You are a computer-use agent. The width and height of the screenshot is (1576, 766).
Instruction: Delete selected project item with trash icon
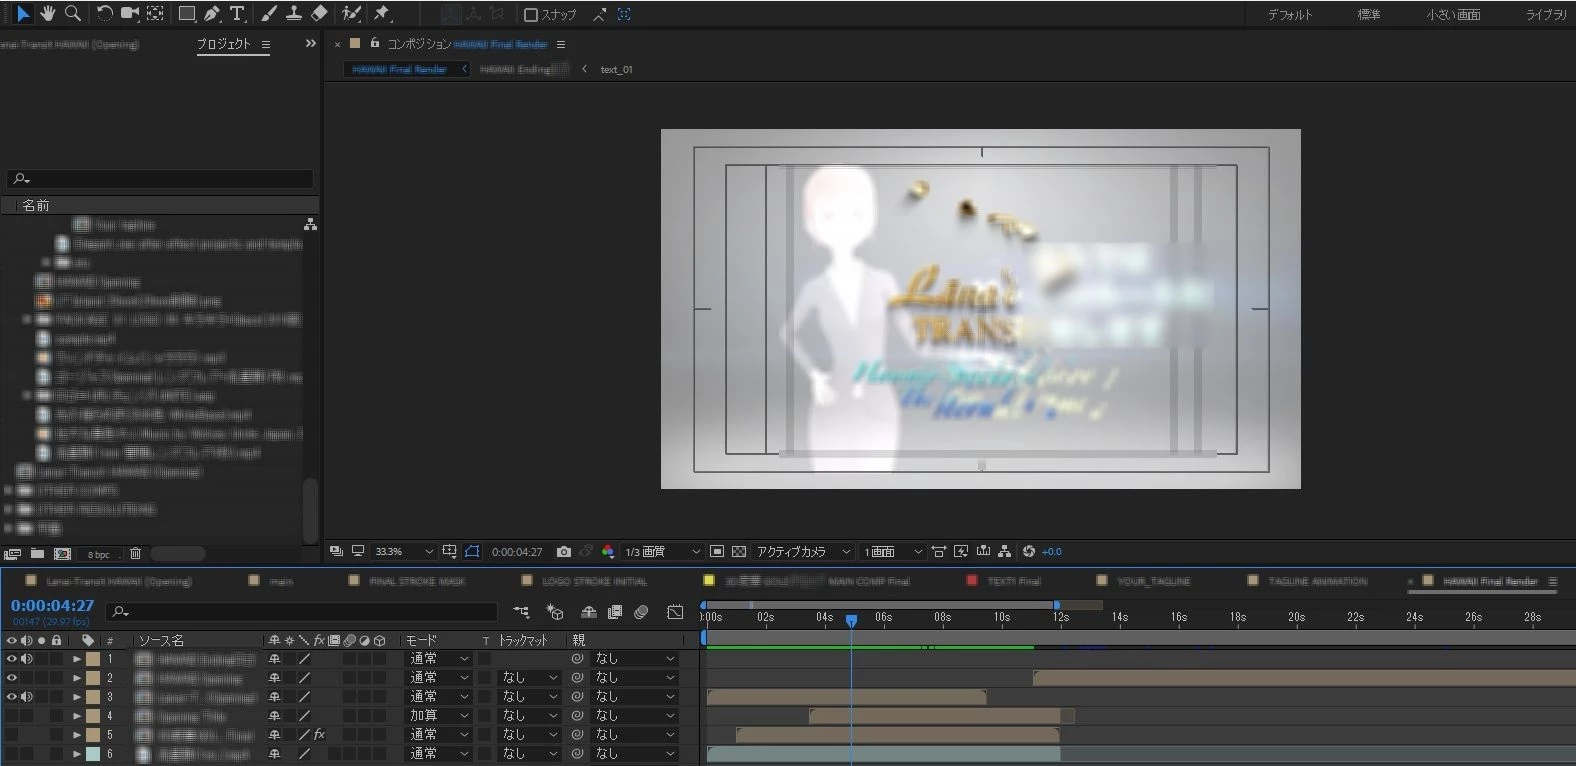(135, 553)
